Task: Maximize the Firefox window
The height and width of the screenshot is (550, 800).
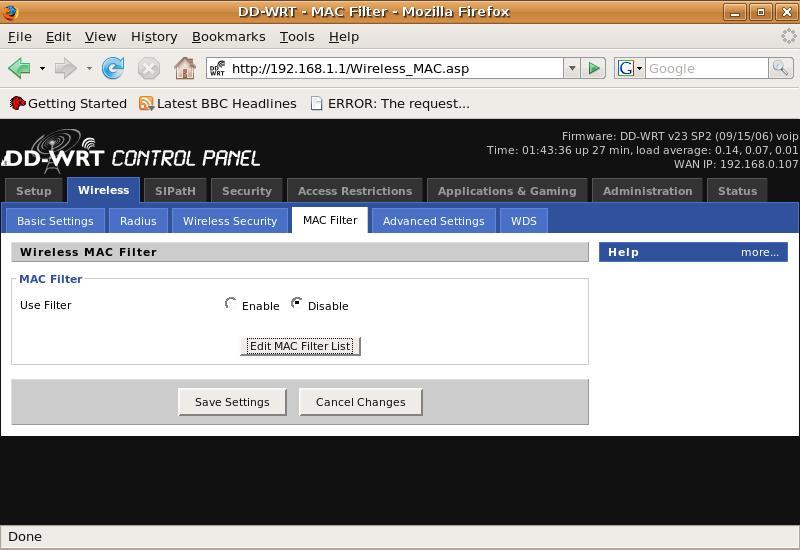Action: point(761,12)
